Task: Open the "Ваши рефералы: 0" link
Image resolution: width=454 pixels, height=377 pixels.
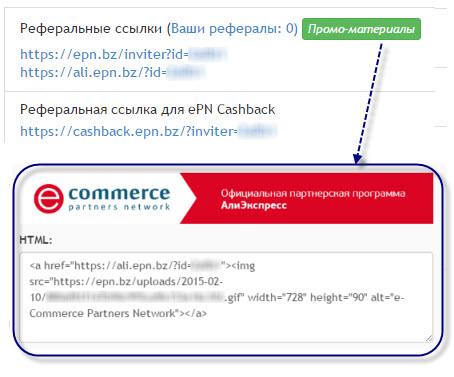Action: (232, 29)
